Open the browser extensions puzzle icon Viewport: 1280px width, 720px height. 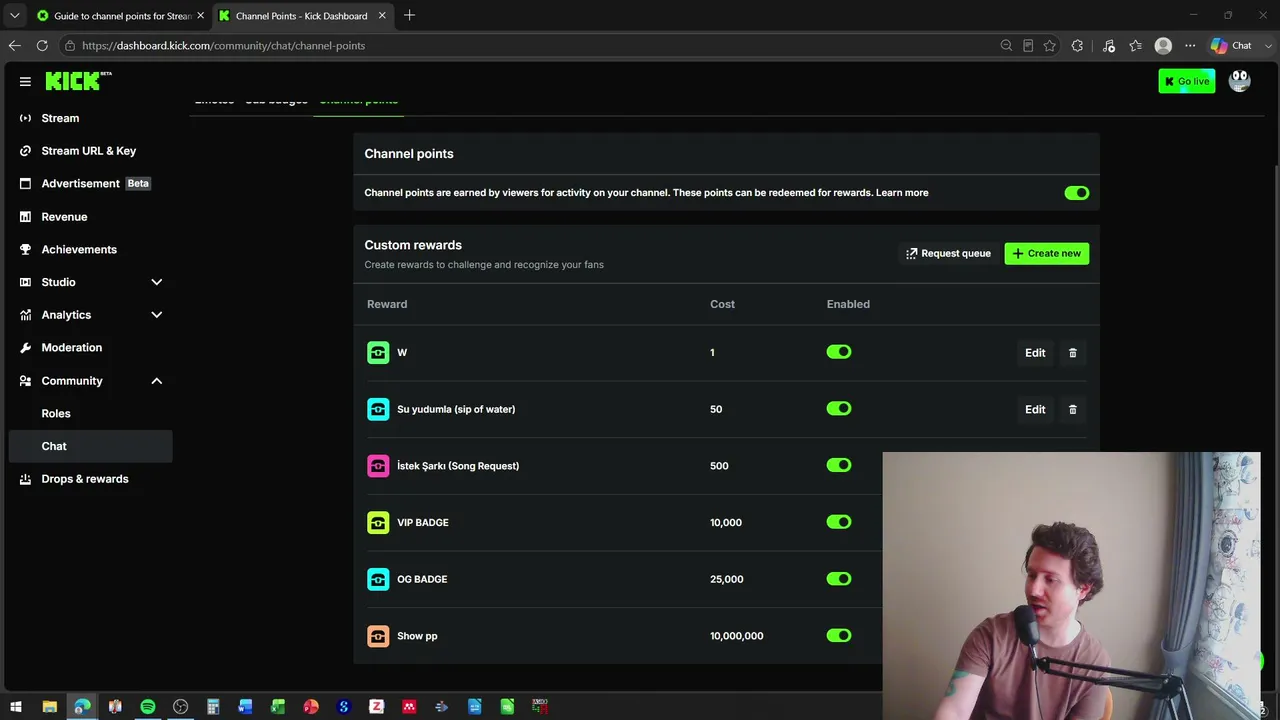point(1077,45)
